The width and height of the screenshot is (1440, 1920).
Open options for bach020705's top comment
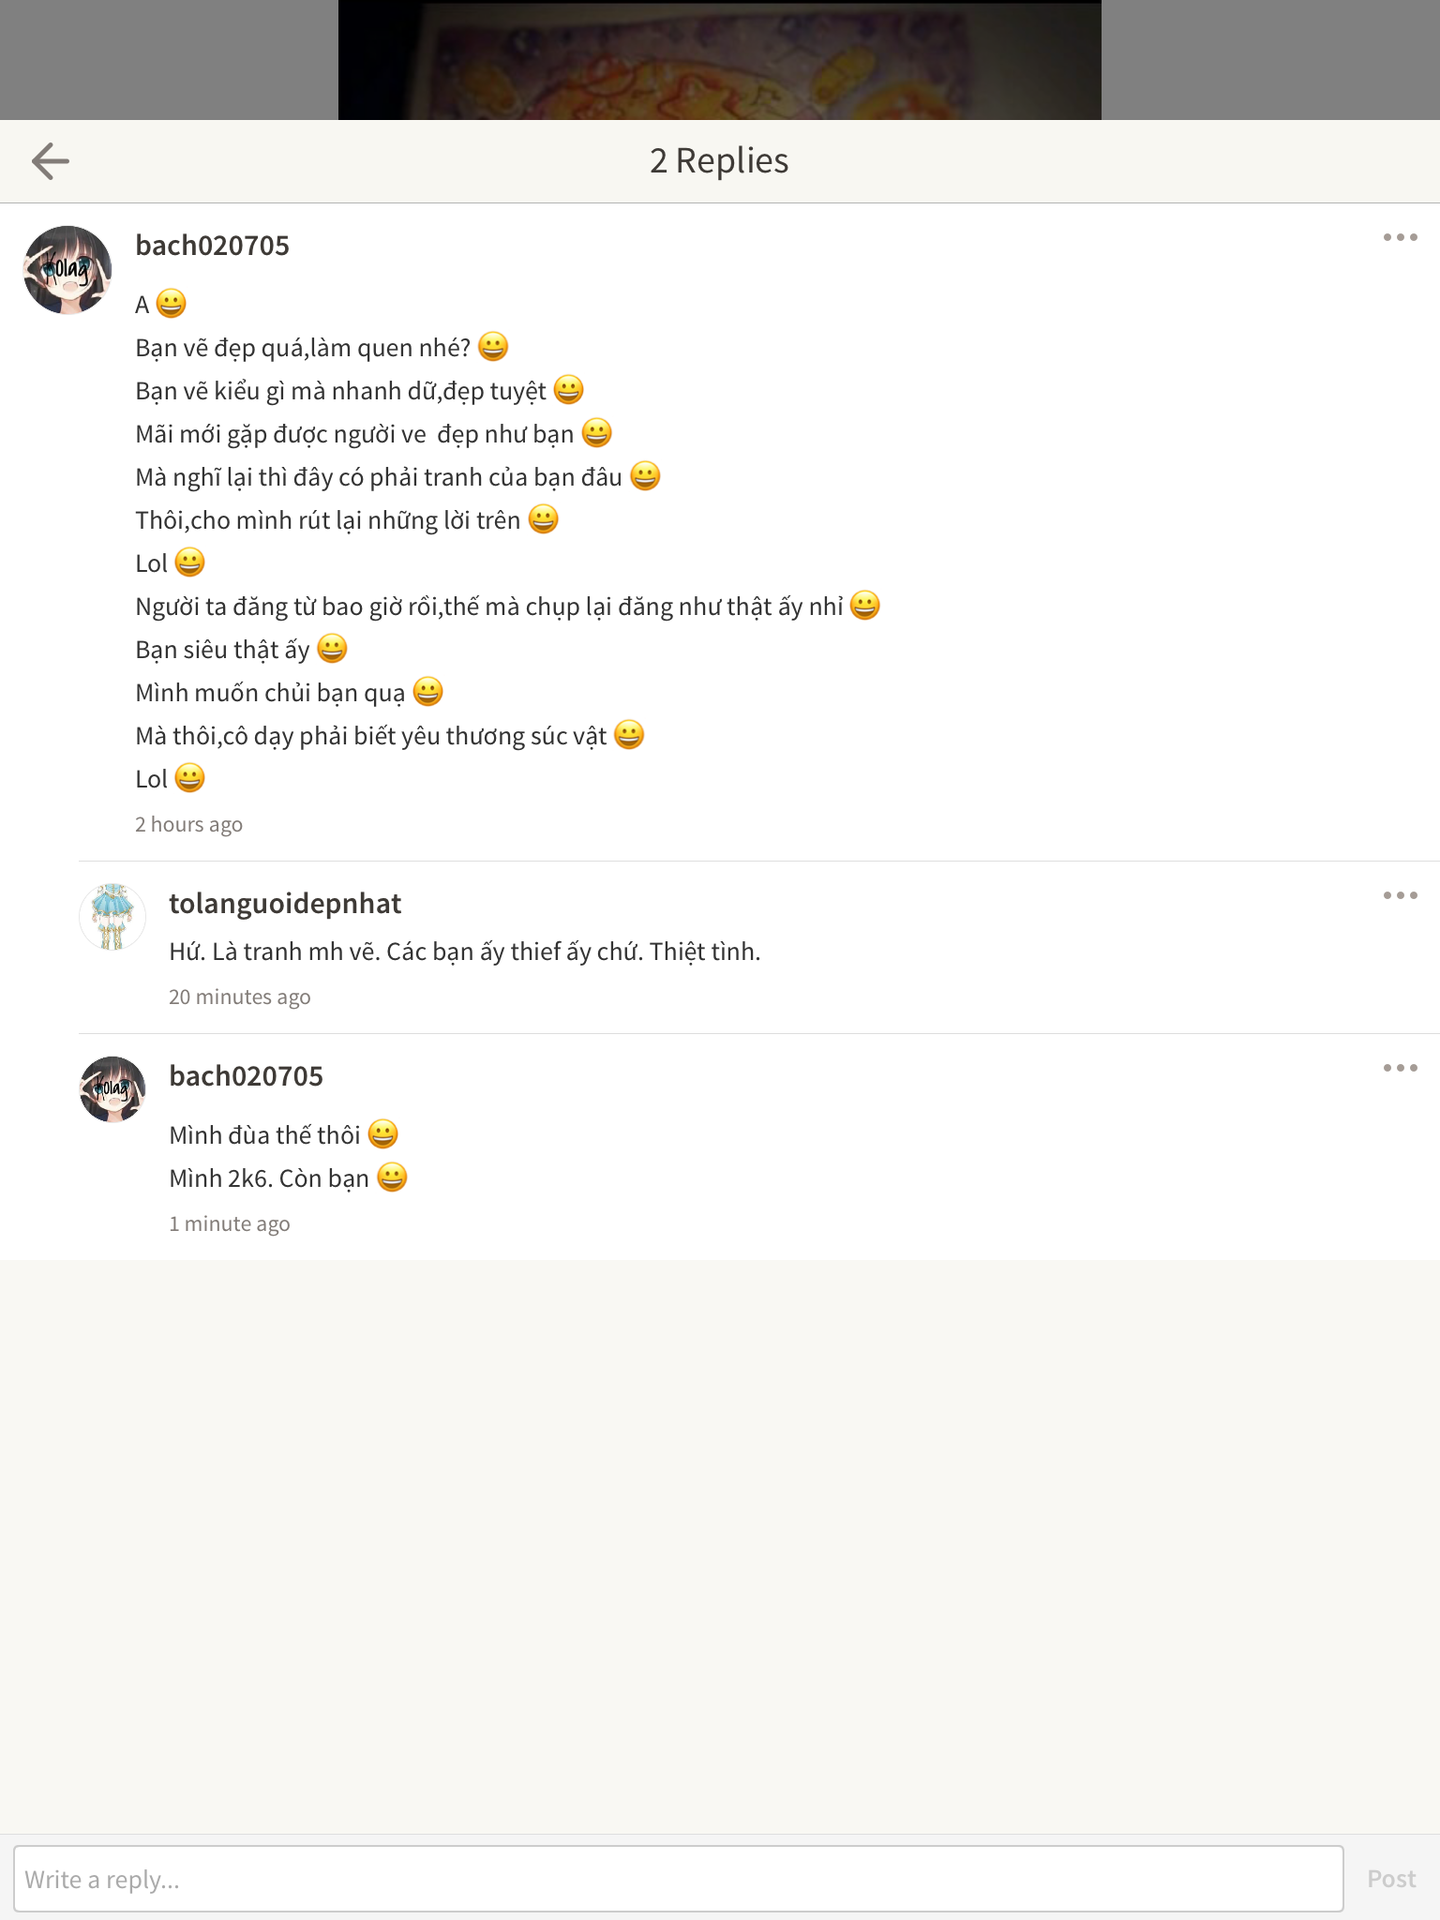[x=1400, y=238]
